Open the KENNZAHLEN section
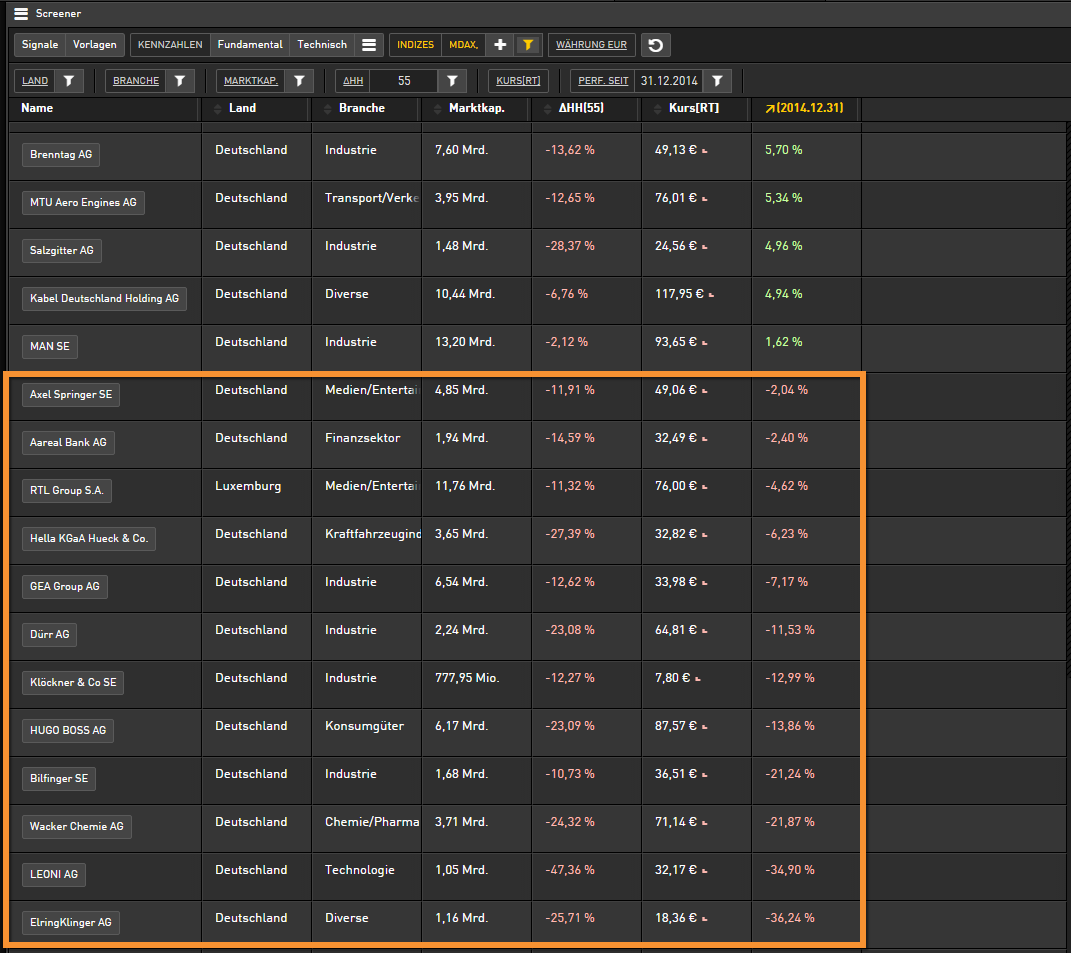This screenshot has width=1071, height=953. tap(170, 45)
